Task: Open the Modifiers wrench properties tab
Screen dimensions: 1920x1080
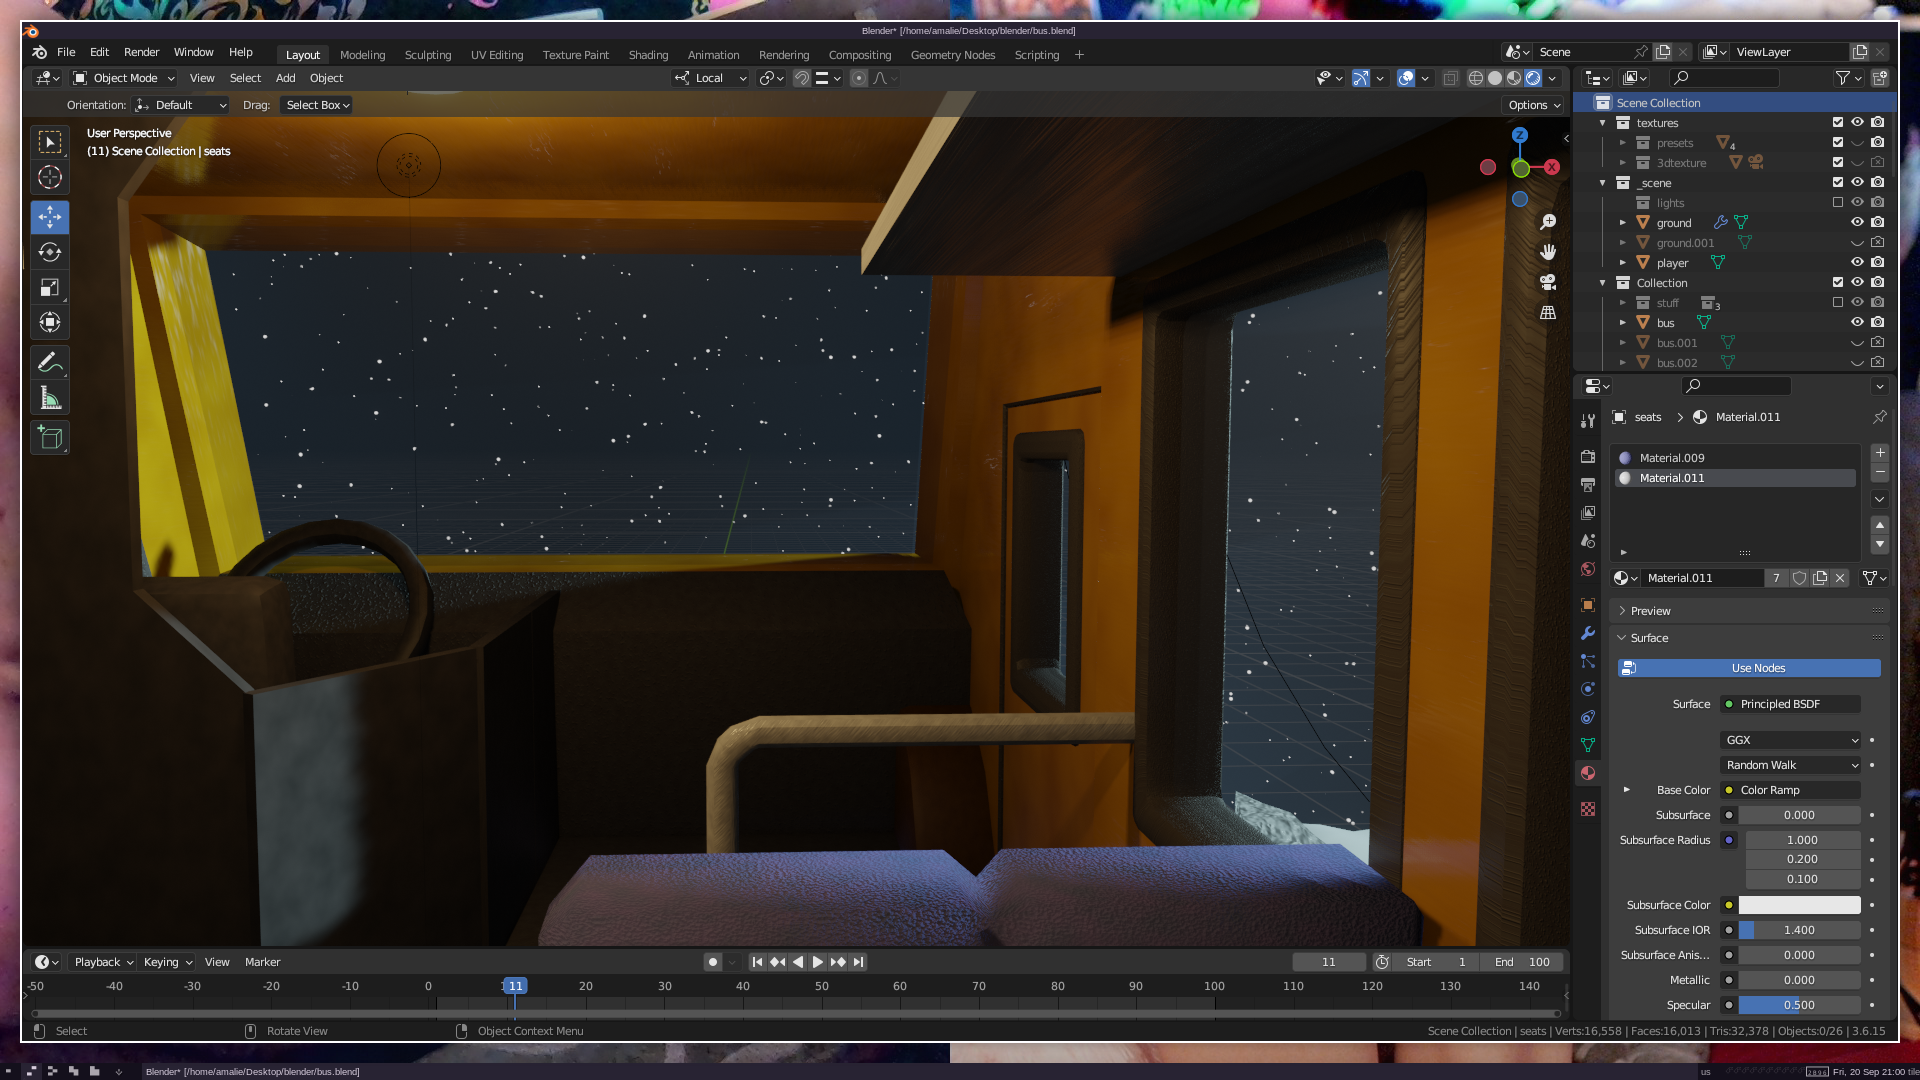Action: tap(1588, 633)
